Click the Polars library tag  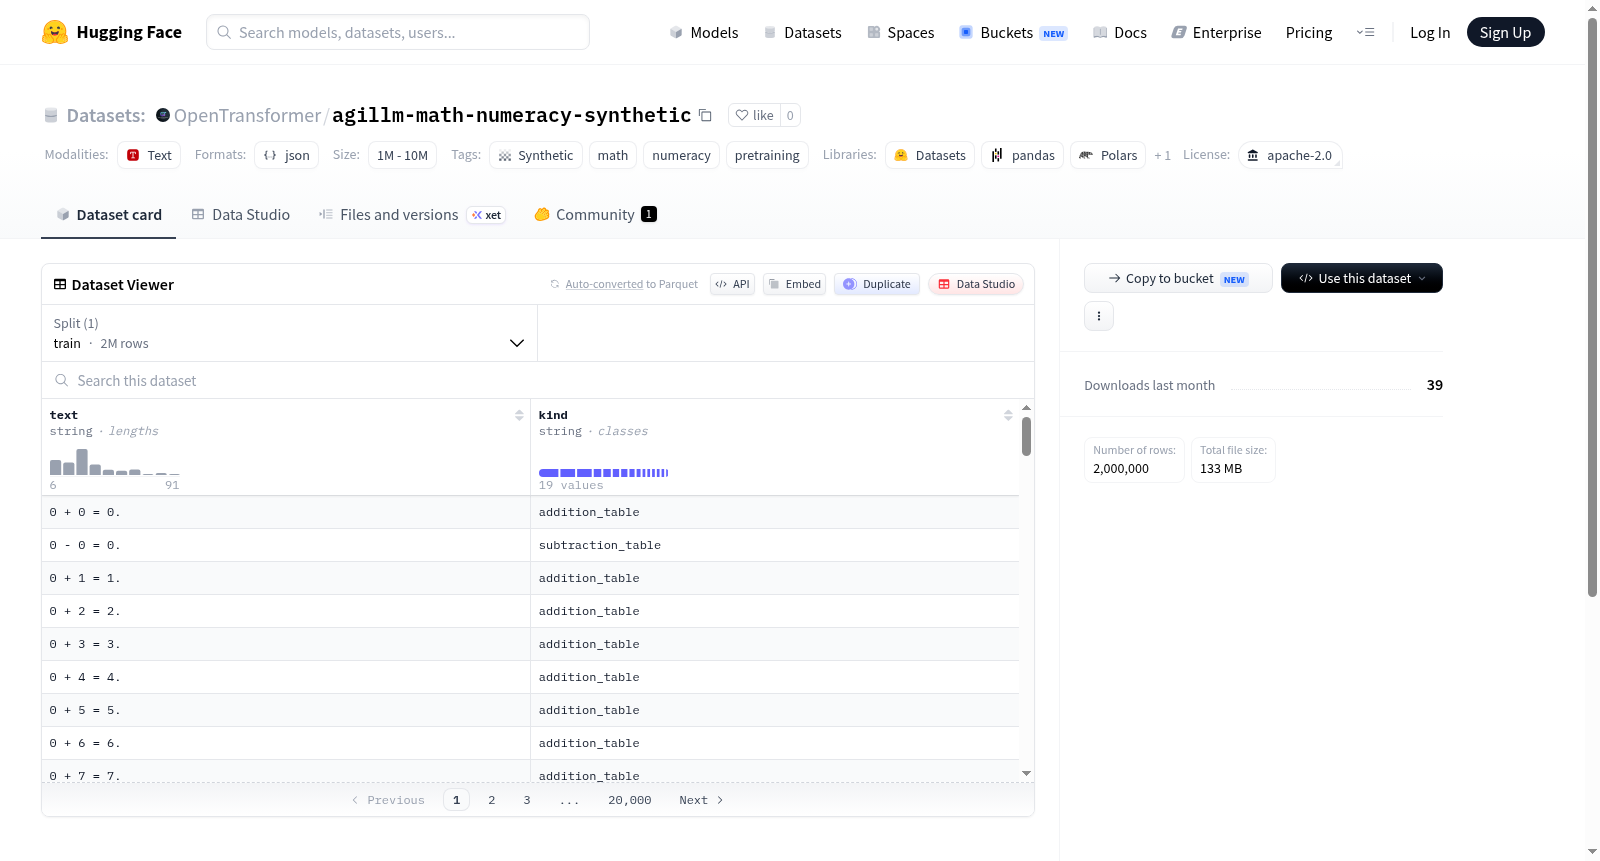coord(1108,155)
